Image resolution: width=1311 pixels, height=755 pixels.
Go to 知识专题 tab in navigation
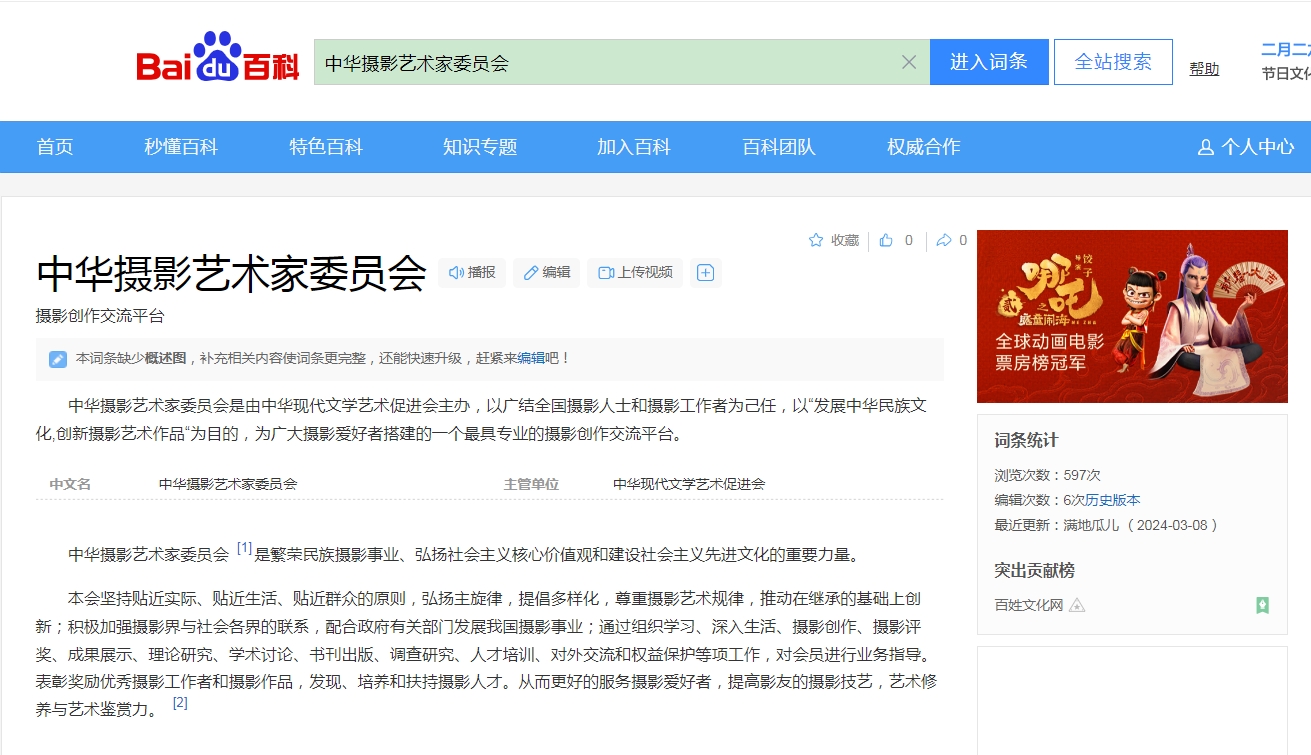480,147
